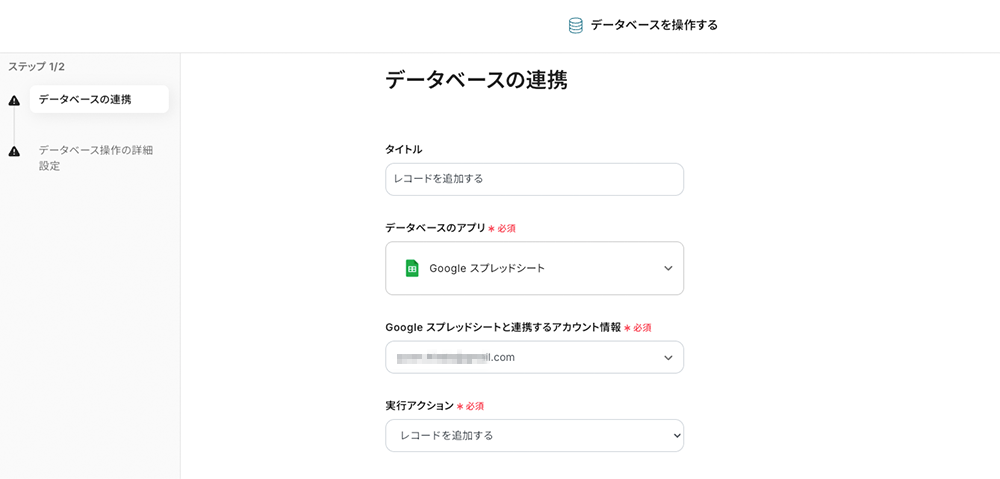The height and width of the screenshot is (479, 1000).
Task: Click the ステップ 1/2 indicator text
Action: 36,67
